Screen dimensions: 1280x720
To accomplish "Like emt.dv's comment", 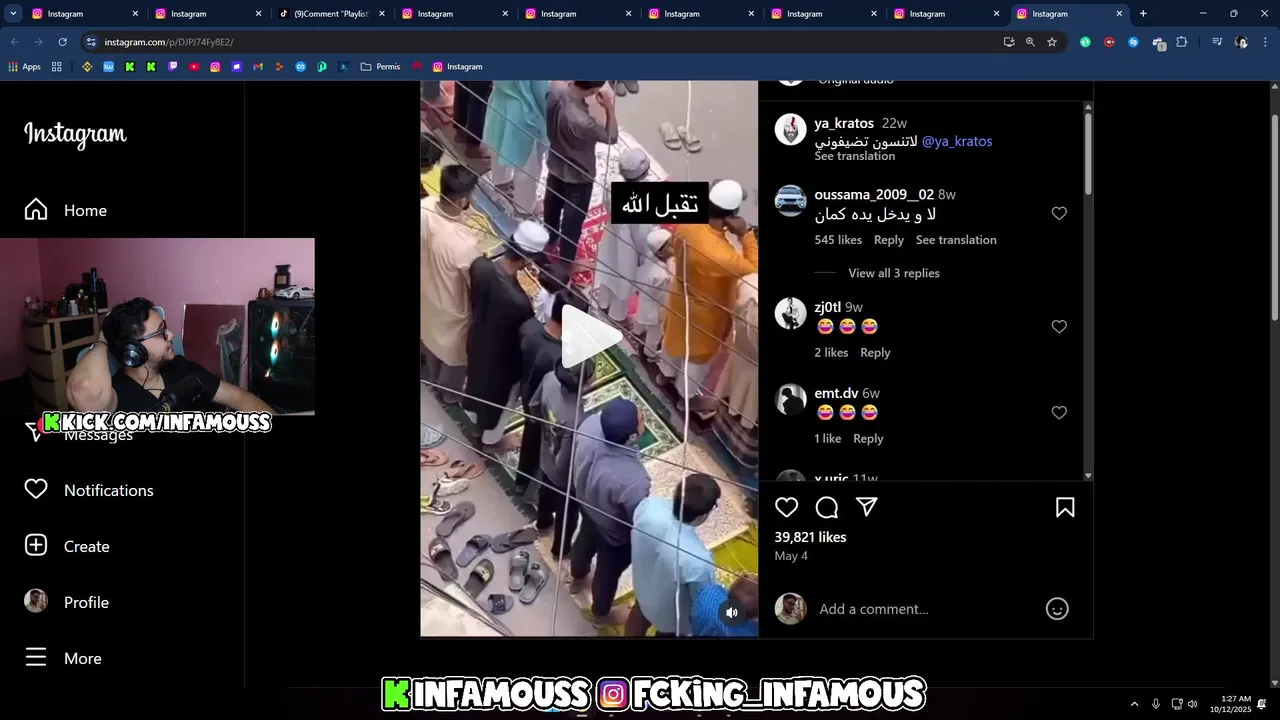I will 1059,412.
